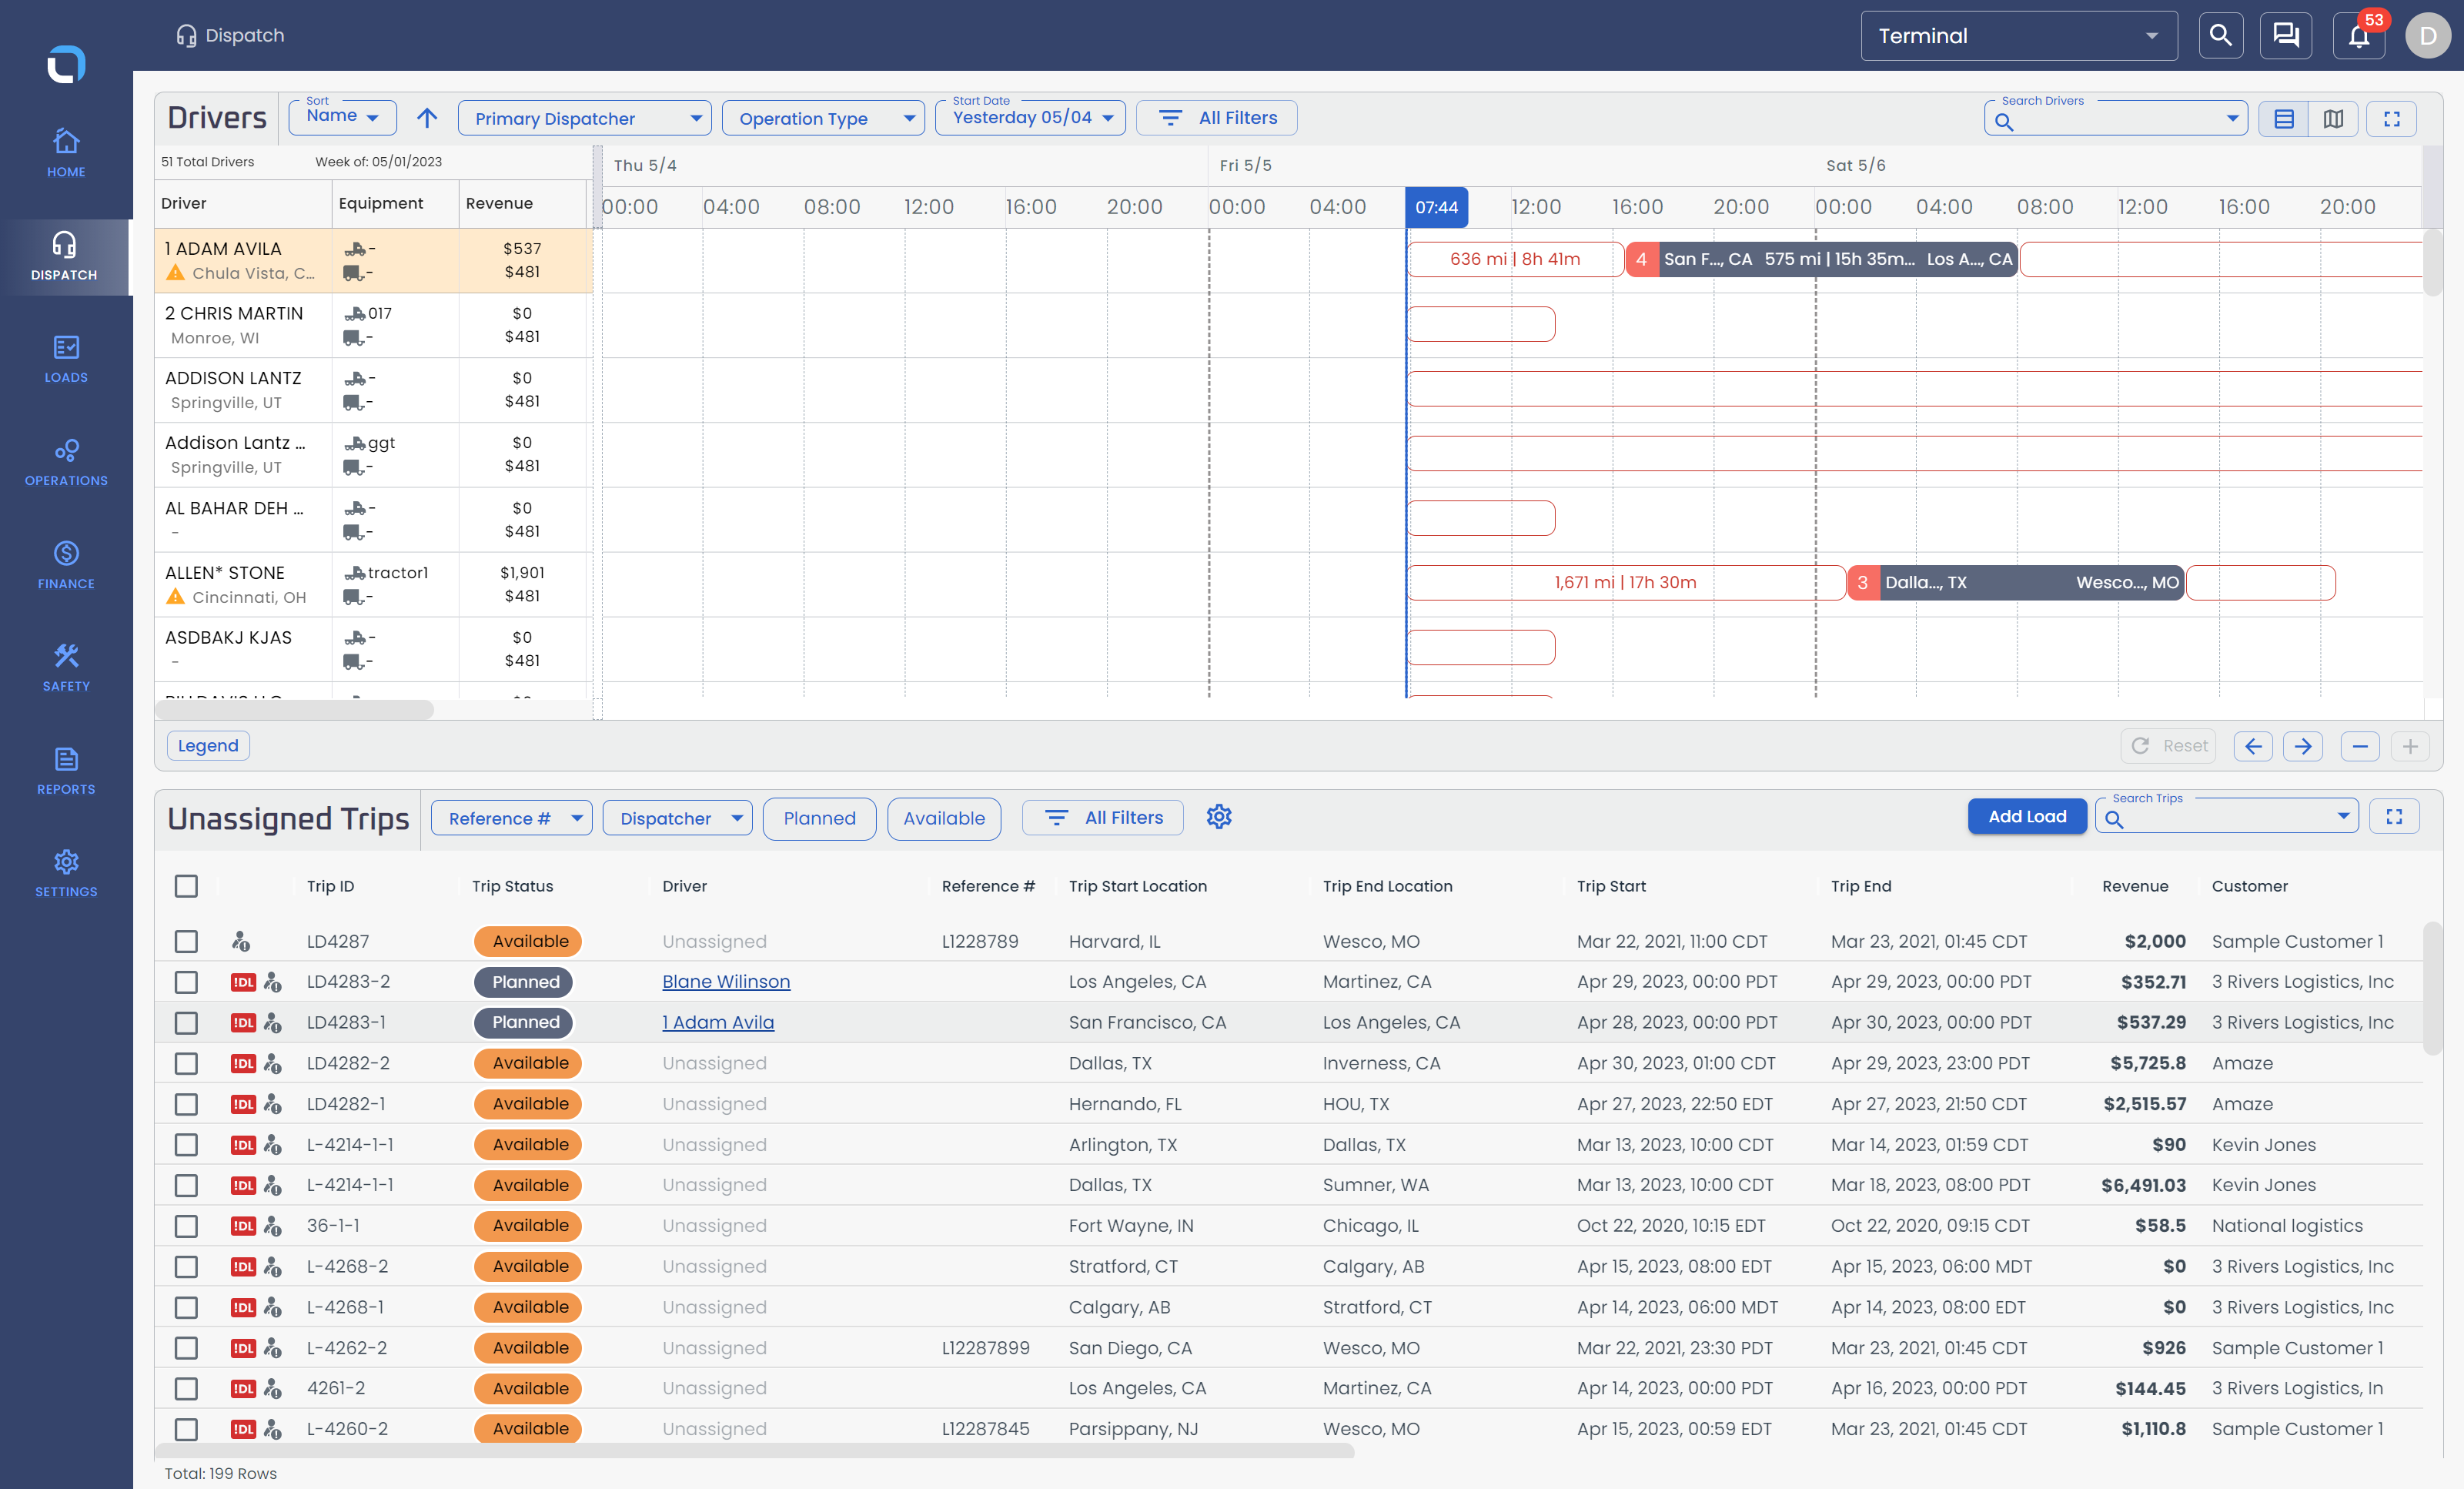The height and width of the screenshot is (1489, 2464).
Task: Open Operation Type dropdown
Action: [823, 118]
